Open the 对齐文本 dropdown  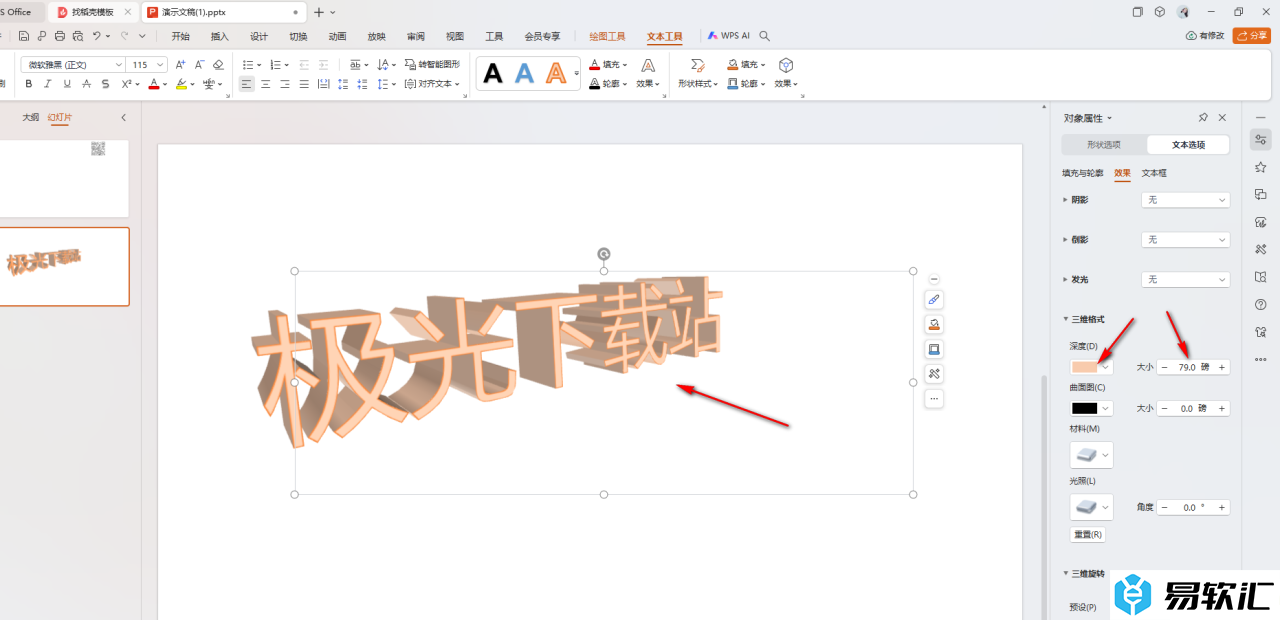tap(433, 84)
